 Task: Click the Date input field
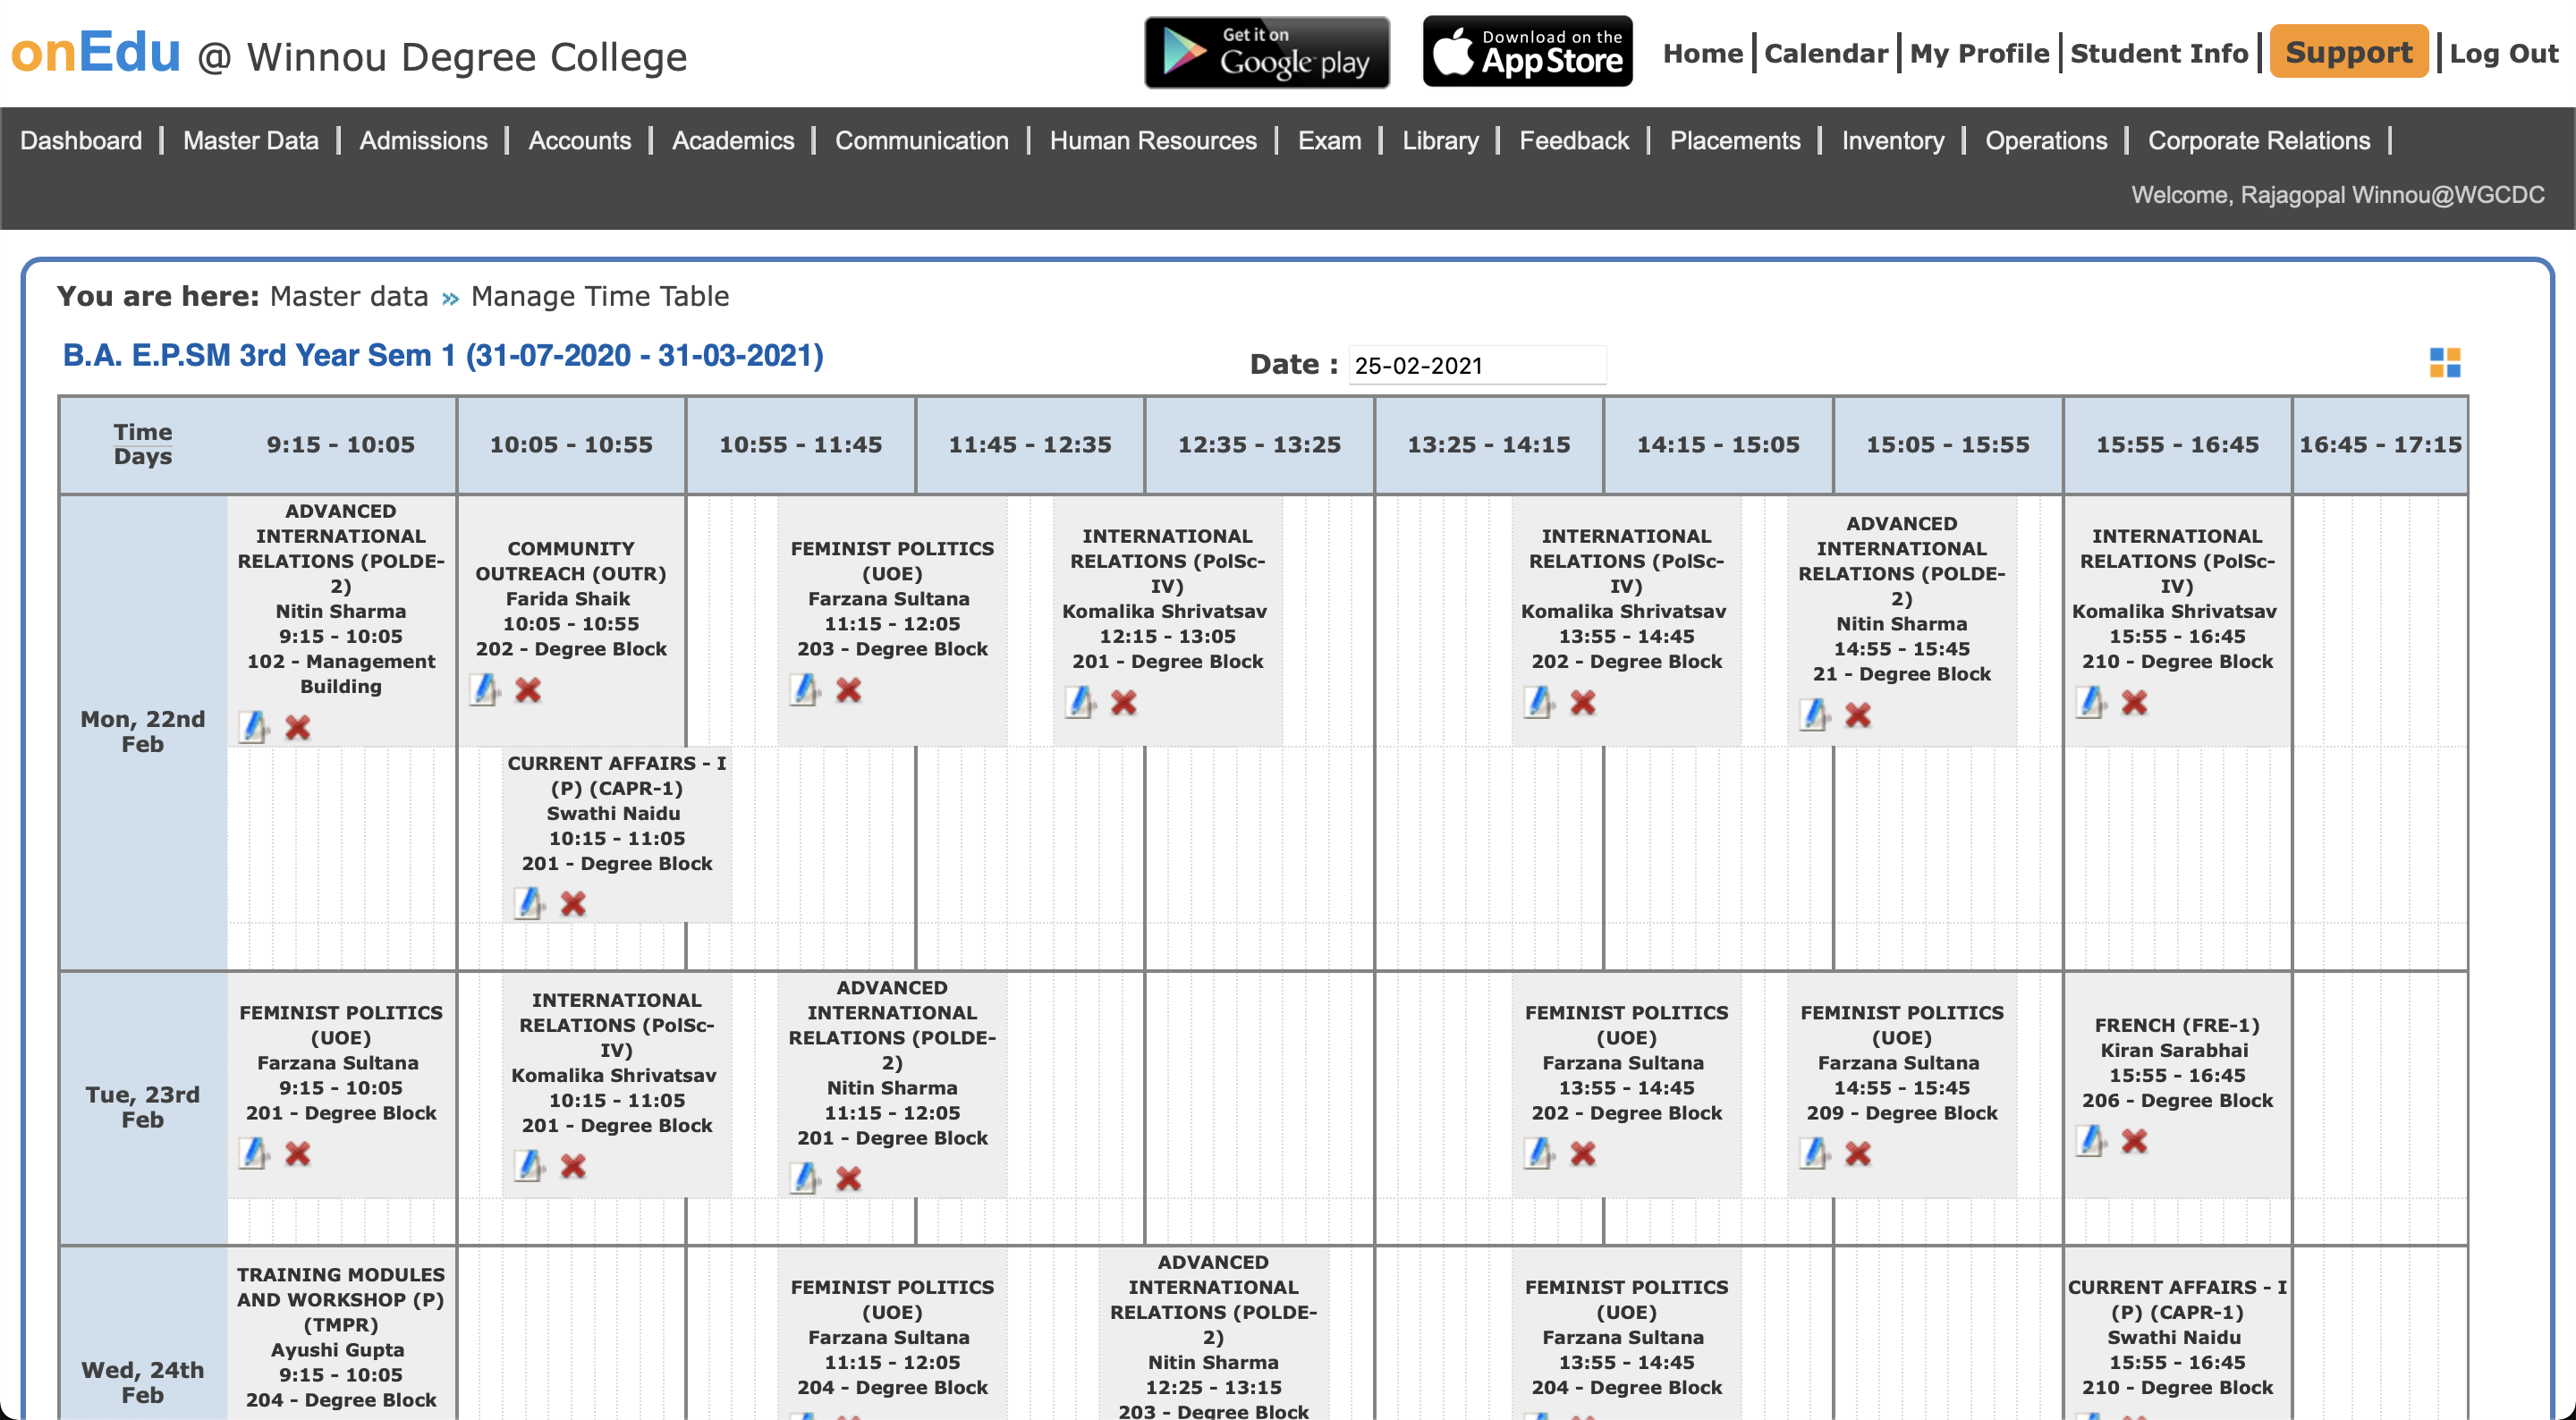point(1476,366)
